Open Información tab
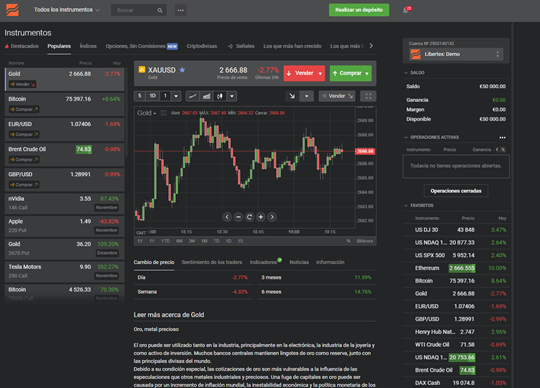The height and width of the screenshot is (388, 540). [330, 262]
